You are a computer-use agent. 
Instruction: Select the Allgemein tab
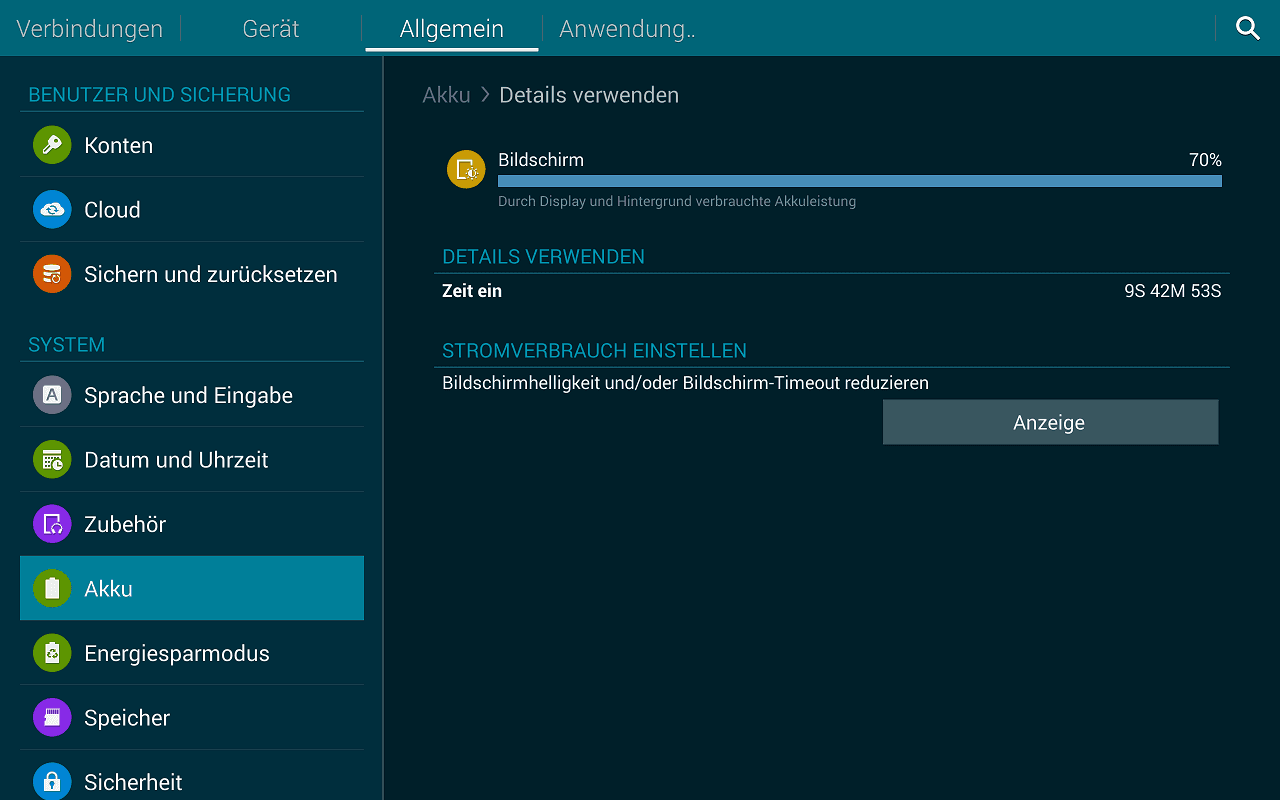pos(452,29)
